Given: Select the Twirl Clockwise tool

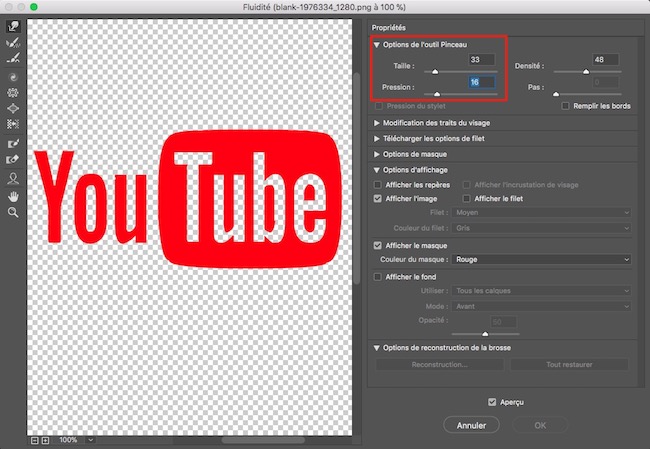Looking at the screenshot, I should [13, 77].
